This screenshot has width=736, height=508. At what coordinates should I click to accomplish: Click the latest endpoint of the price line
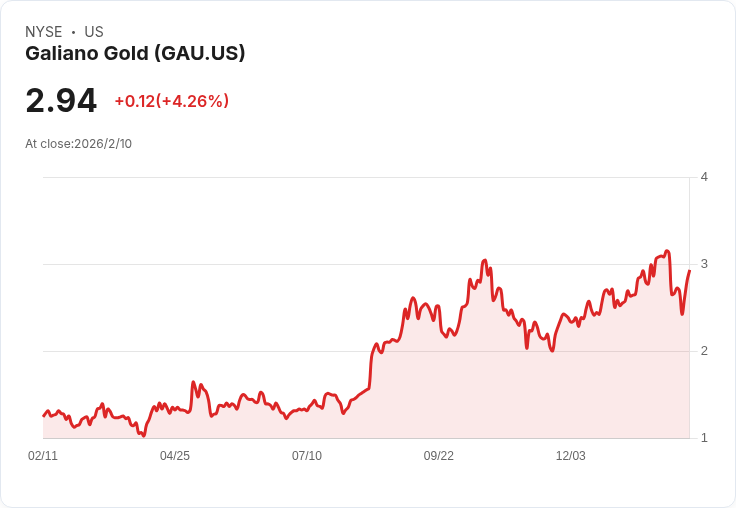689,271
